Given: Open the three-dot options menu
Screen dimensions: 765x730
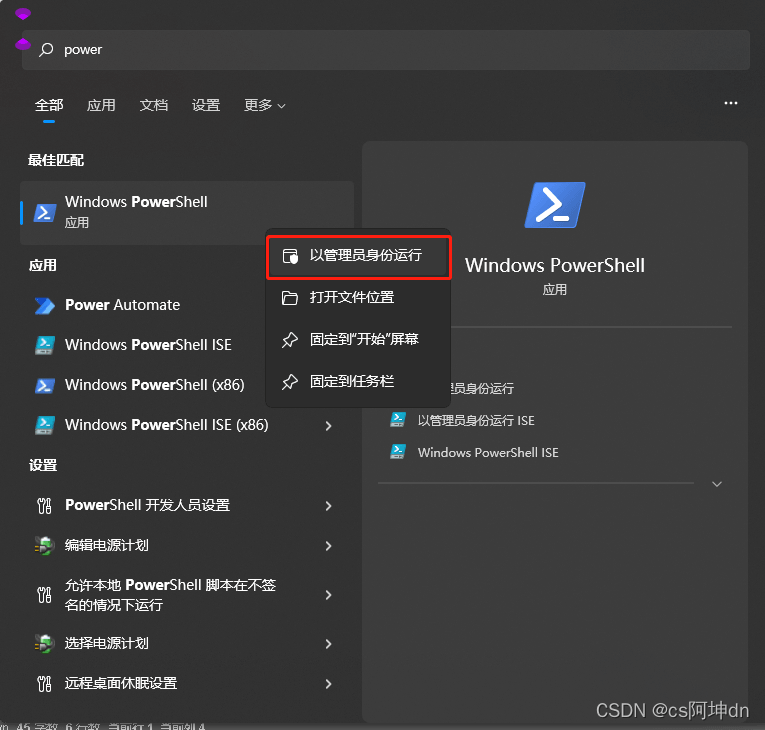Looking at the screenshot, I should (730, 103).
